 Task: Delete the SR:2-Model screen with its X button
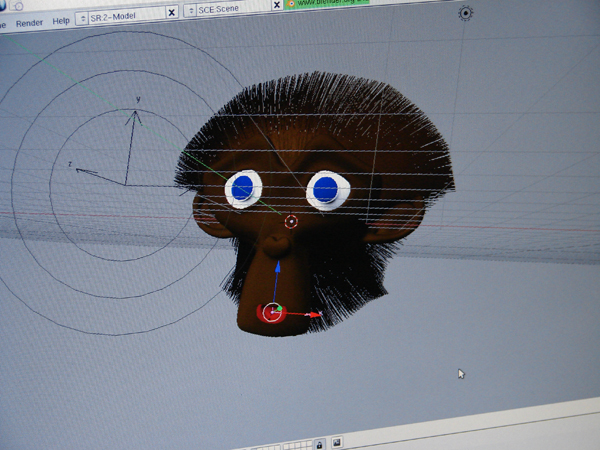(172, 13)
